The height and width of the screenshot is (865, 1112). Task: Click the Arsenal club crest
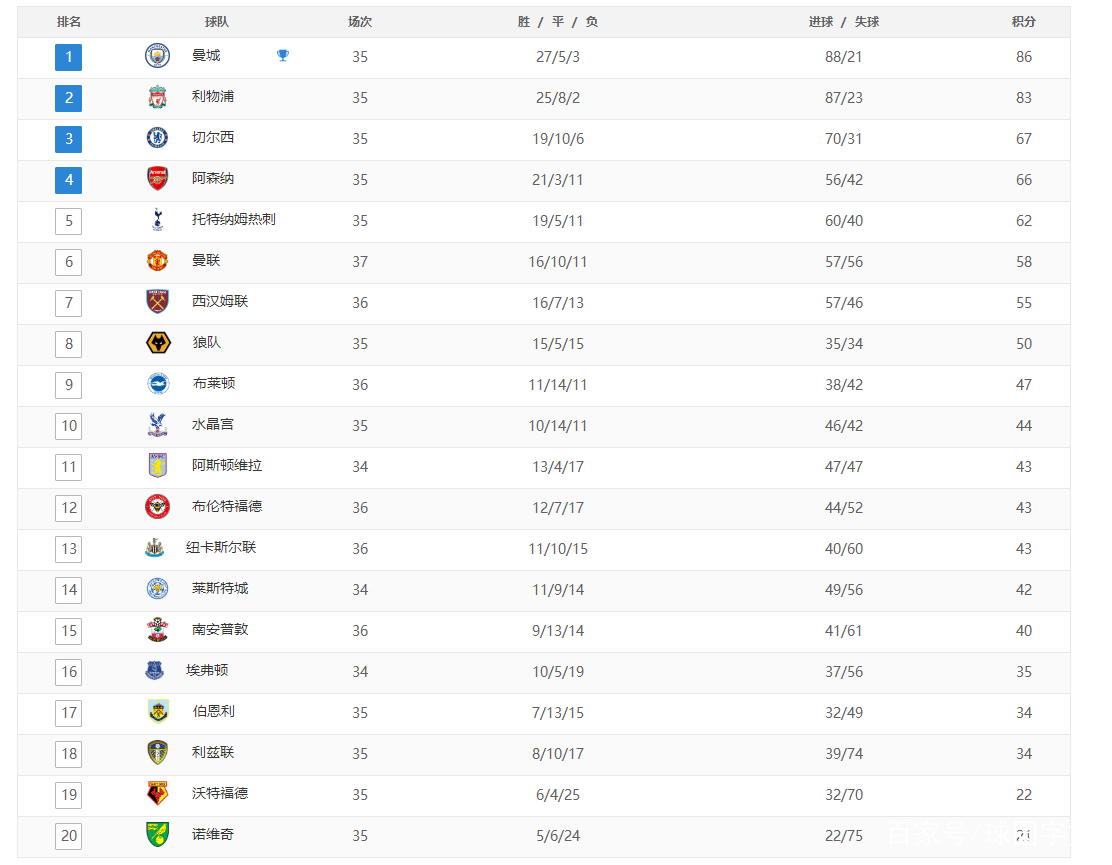pos(157,179)
